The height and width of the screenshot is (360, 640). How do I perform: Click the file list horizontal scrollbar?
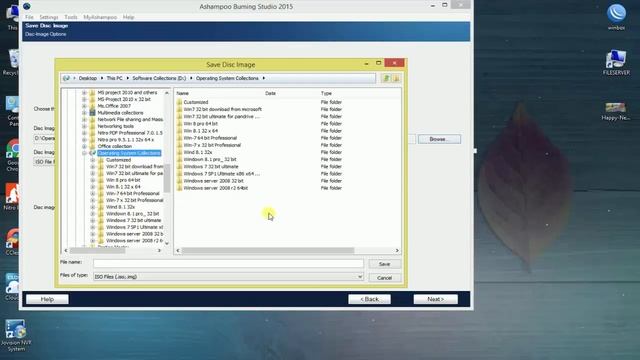click(268, 251)
